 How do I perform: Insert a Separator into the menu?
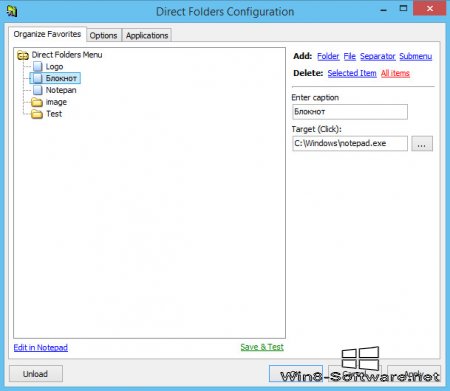[x=378, y=56]
